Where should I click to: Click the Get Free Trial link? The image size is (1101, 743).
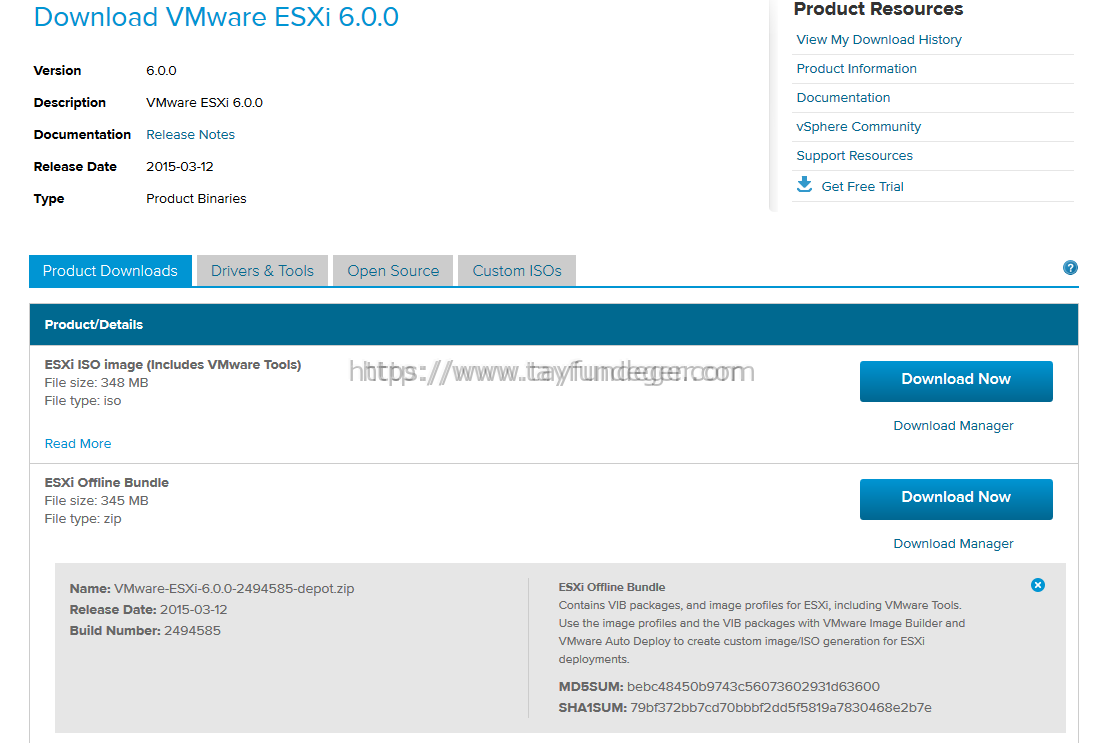point(862,186)
